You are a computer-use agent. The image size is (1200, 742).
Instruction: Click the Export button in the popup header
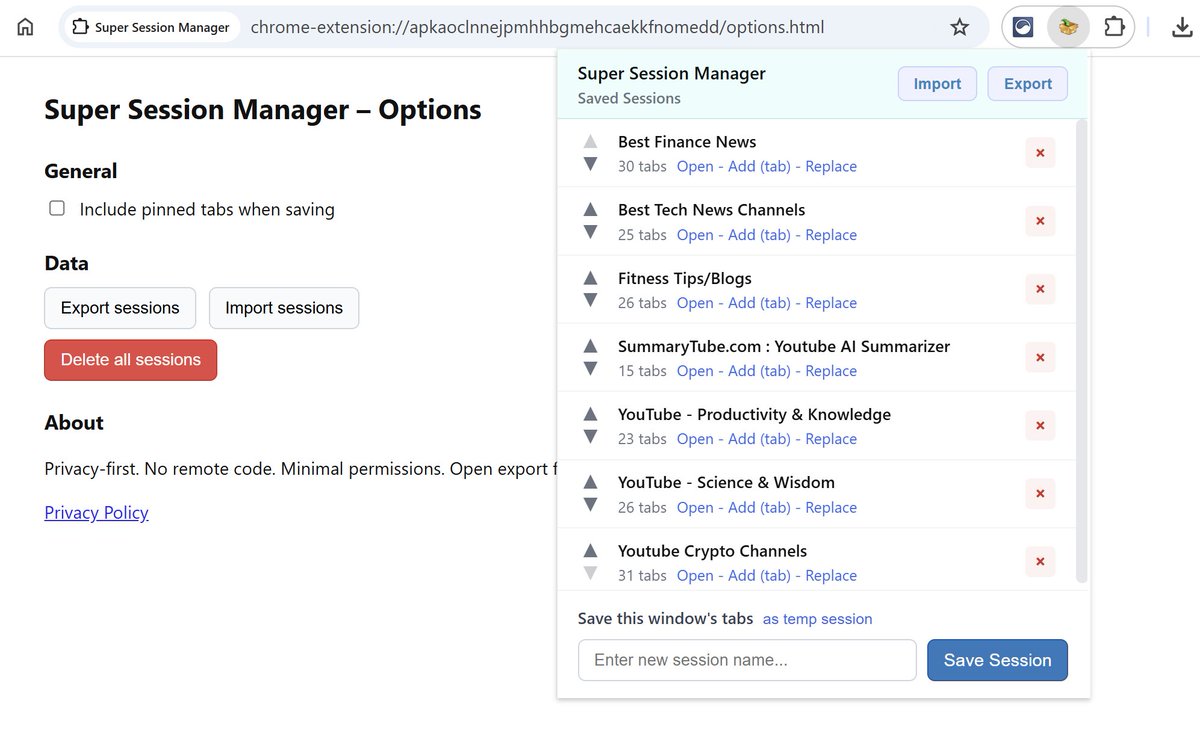(x=1027, y=84)
